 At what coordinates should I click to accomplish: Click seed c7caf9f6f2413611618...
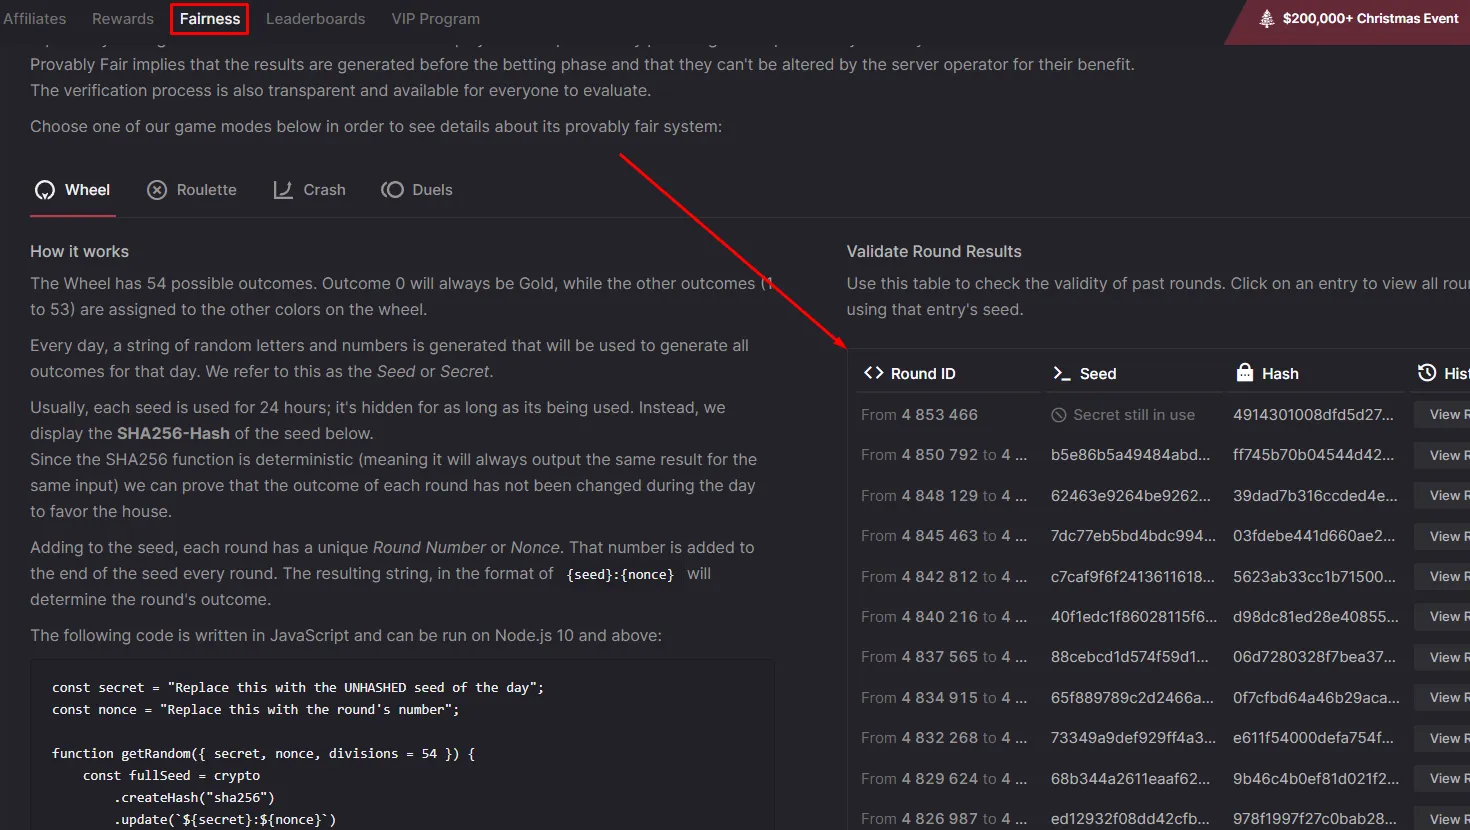click(x=1133, y=577)
